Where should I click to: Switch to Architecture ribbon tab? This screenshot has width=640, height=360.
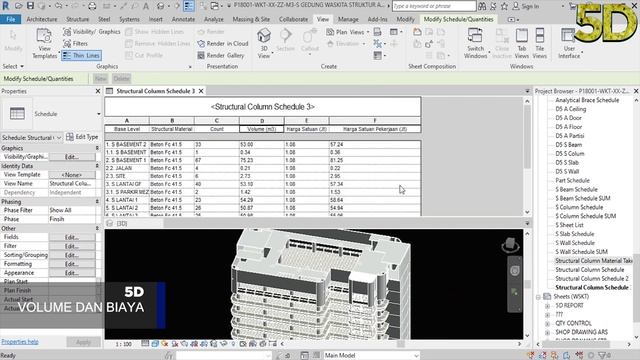point(42,19)
